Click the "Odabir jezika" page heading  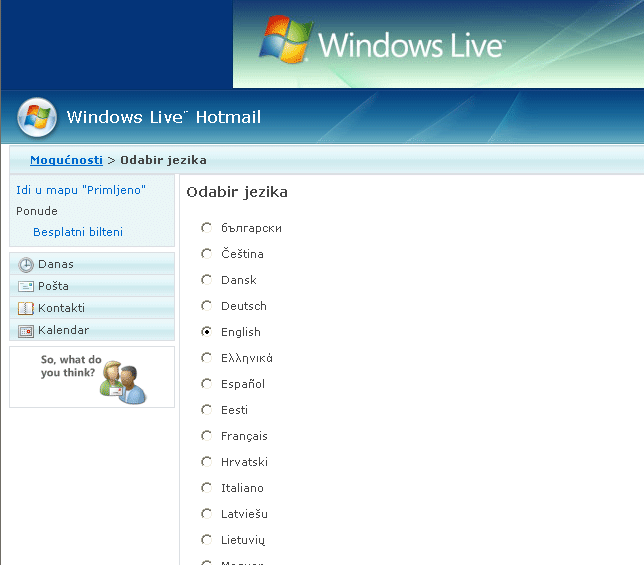coord(237,192)
